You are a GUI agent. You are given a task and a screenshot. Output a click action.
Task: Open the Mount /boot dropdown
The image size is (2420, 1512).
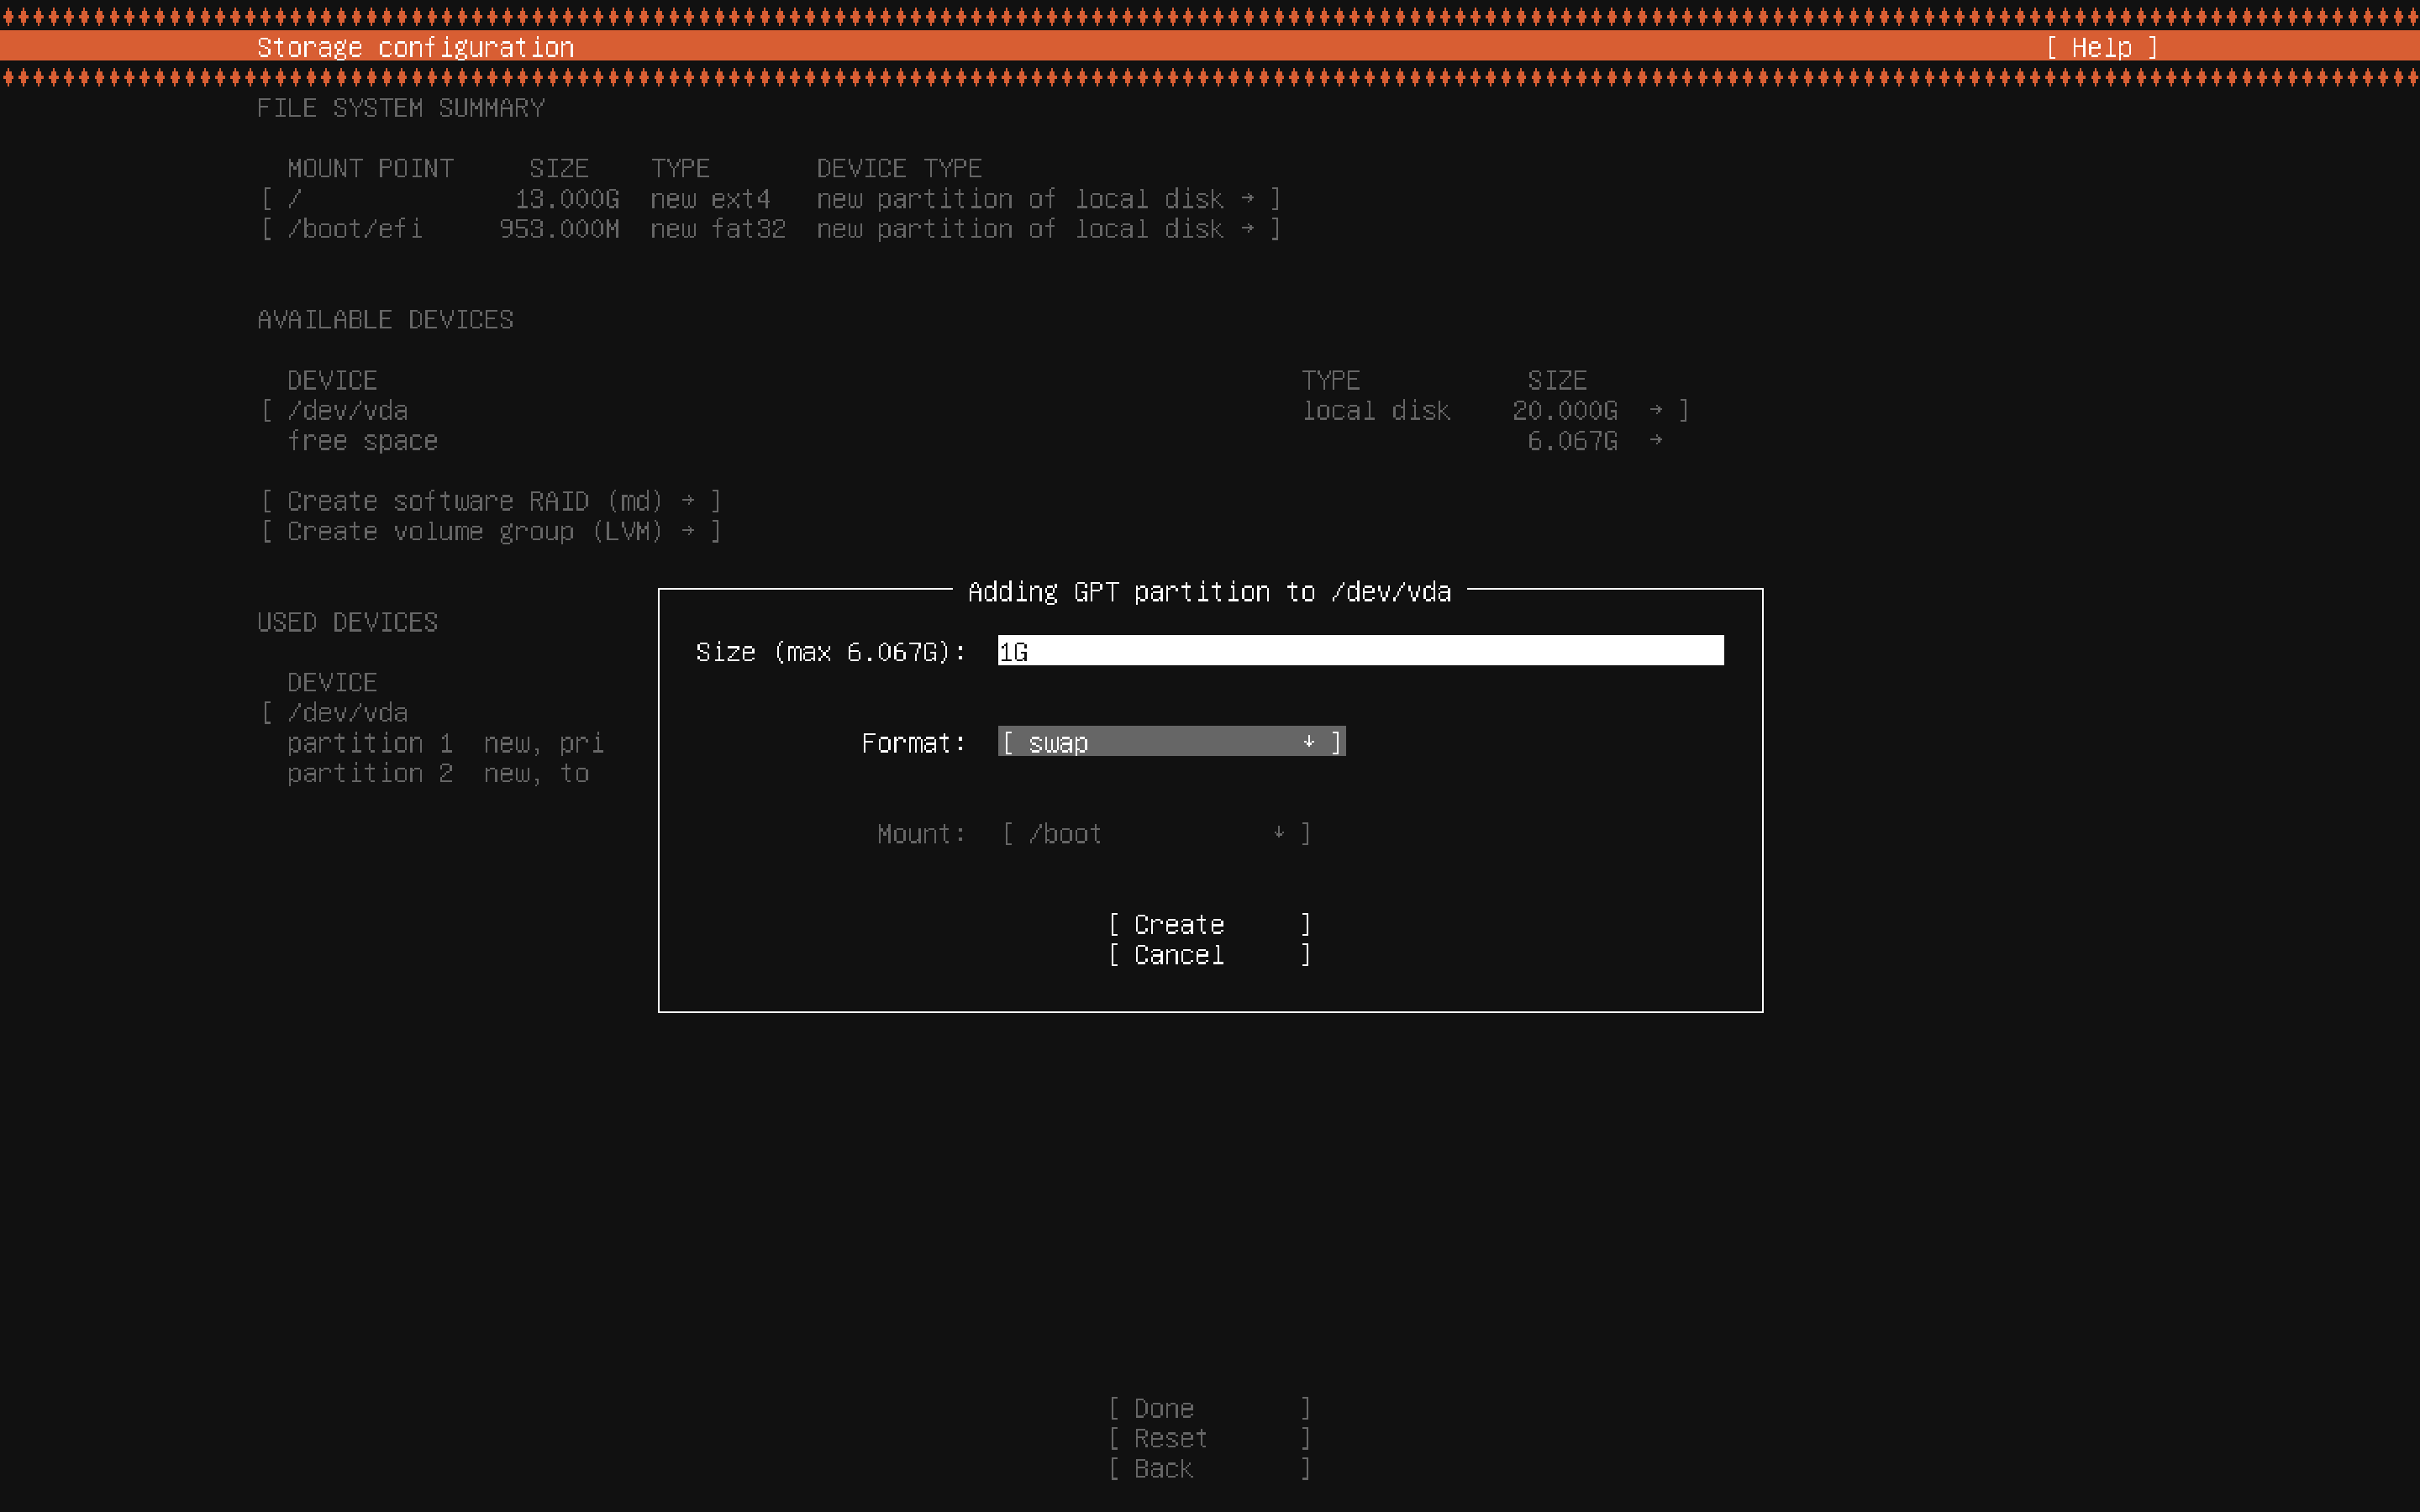coord(1155,833)
